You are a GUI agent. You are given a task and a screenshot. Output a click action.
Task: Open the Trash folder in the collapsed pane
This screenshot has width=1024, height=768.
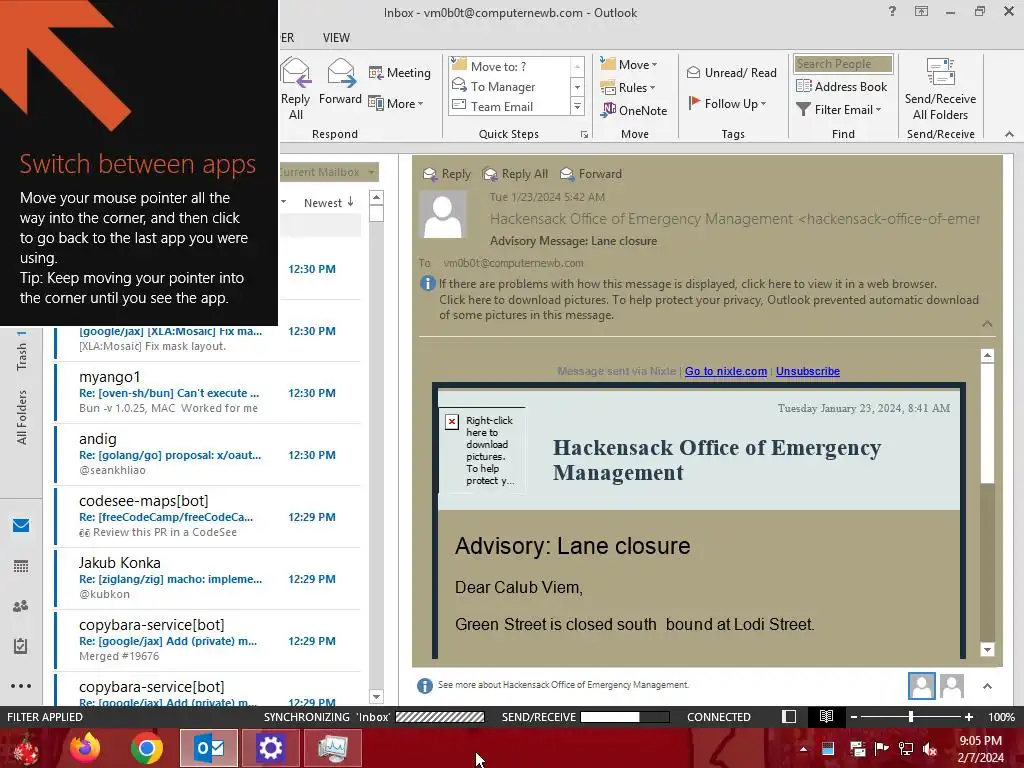coord(22,351)
